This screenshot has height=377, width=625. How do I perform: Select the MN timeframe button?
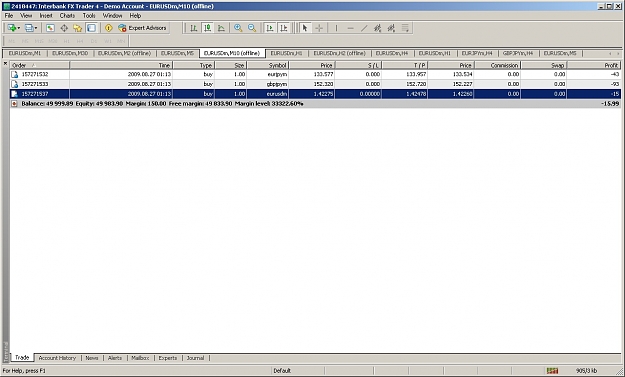coord(121,41)
